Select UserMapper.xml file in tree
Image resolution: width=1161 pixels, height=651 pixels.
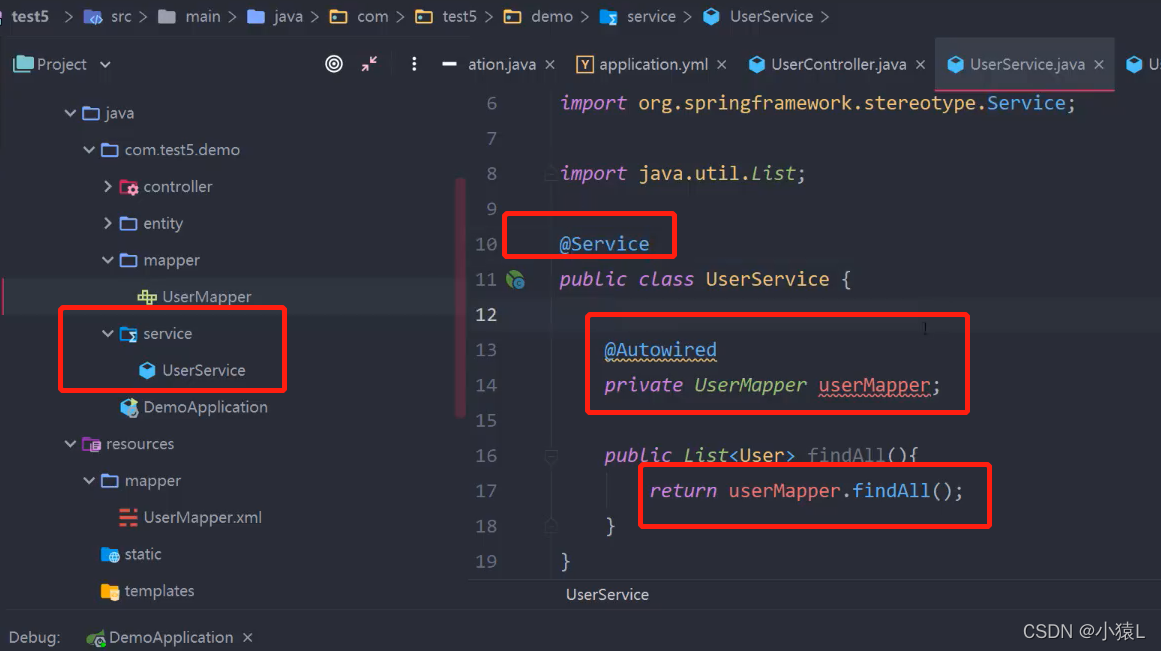(202, 518)
